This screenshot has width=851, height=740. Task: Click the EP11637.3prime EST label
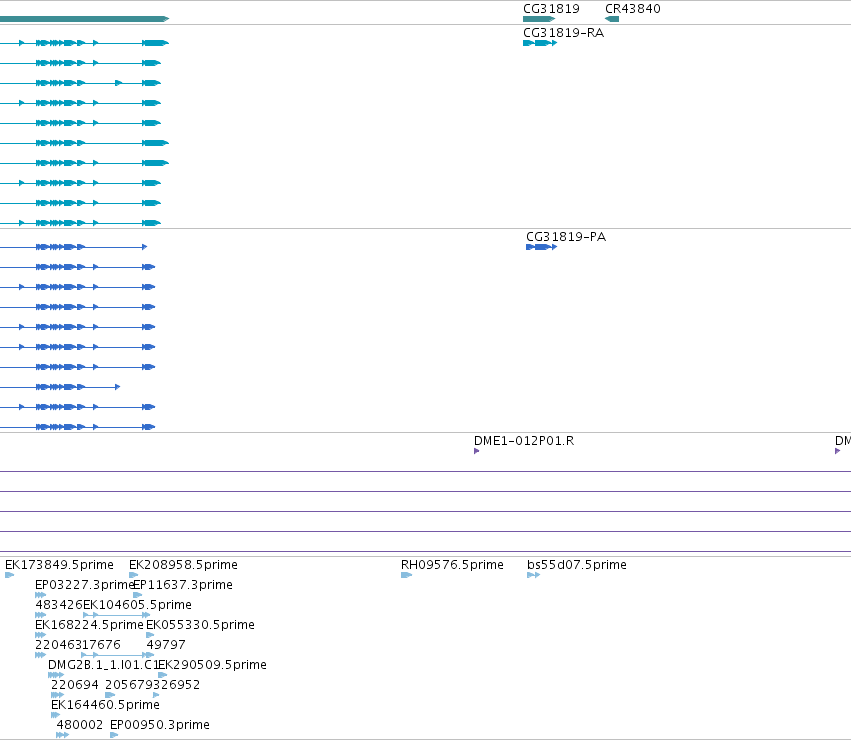pyautogui.click(x=183, y=585)
